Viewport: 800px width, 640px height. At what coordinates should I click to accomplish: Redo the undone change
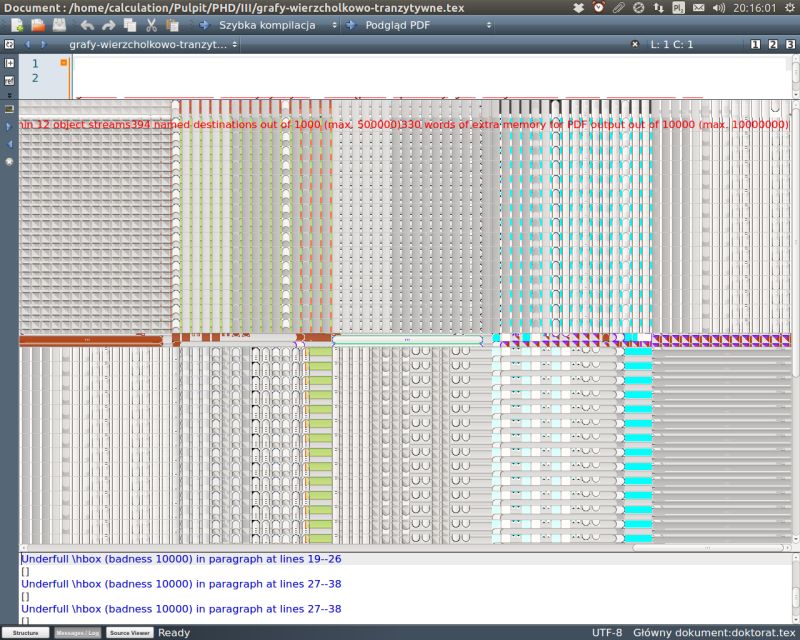point(107,28)
